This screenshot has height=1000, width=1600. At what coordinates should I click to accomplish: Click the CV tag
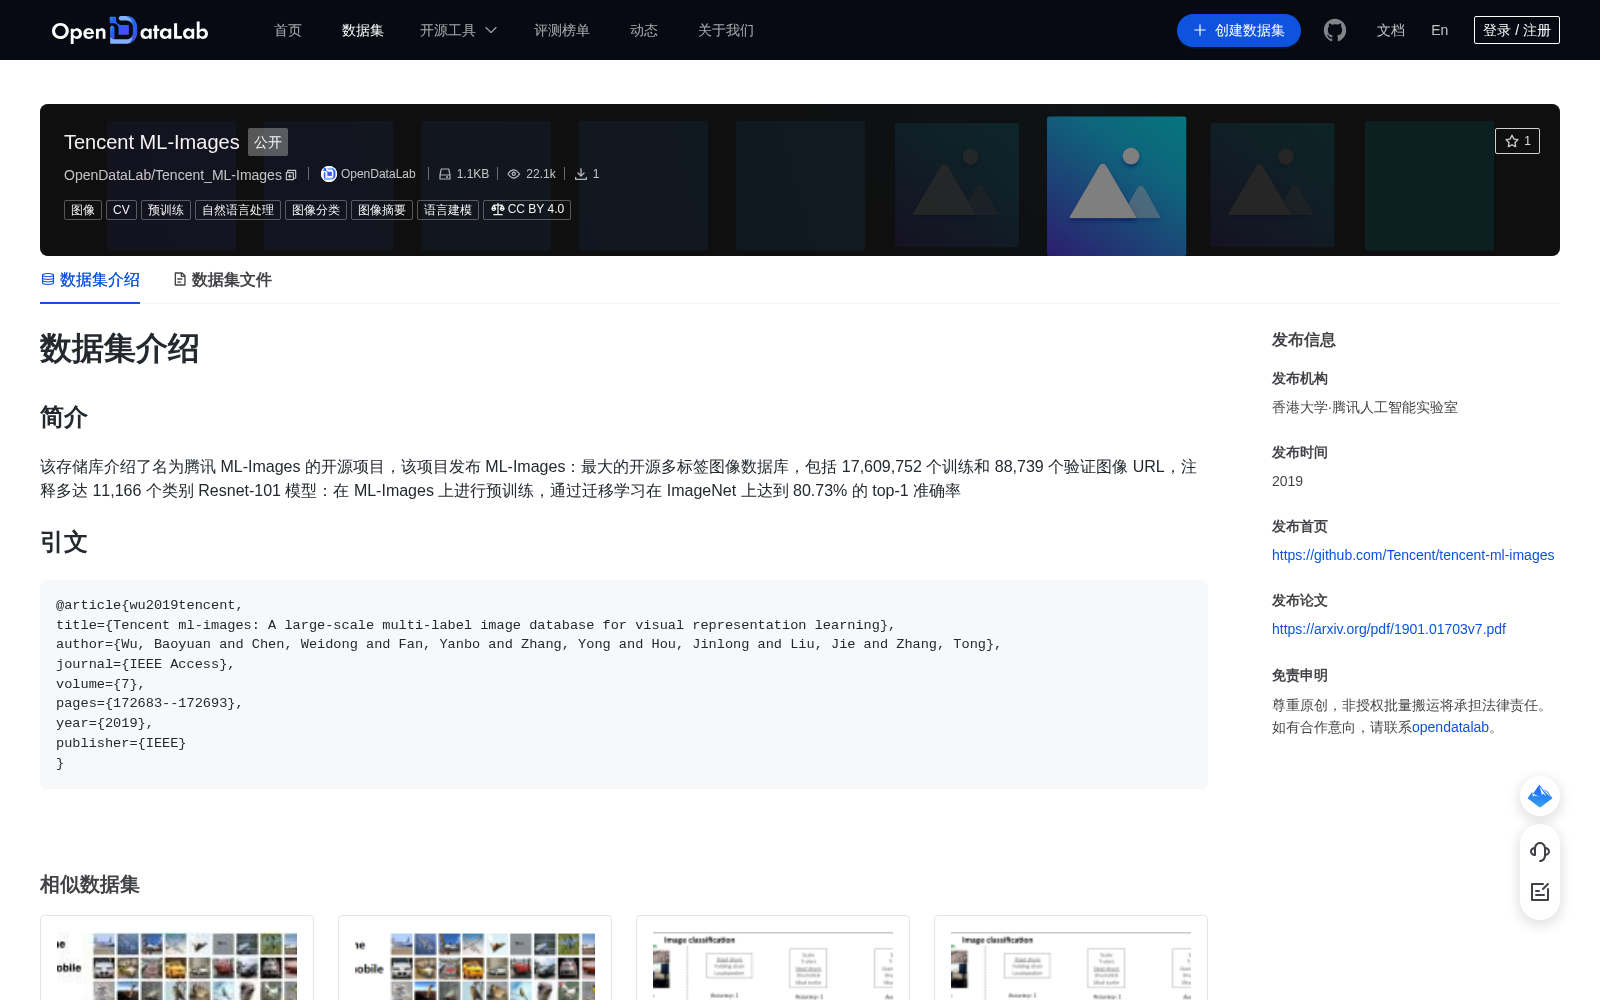click(x=121, y=210)
